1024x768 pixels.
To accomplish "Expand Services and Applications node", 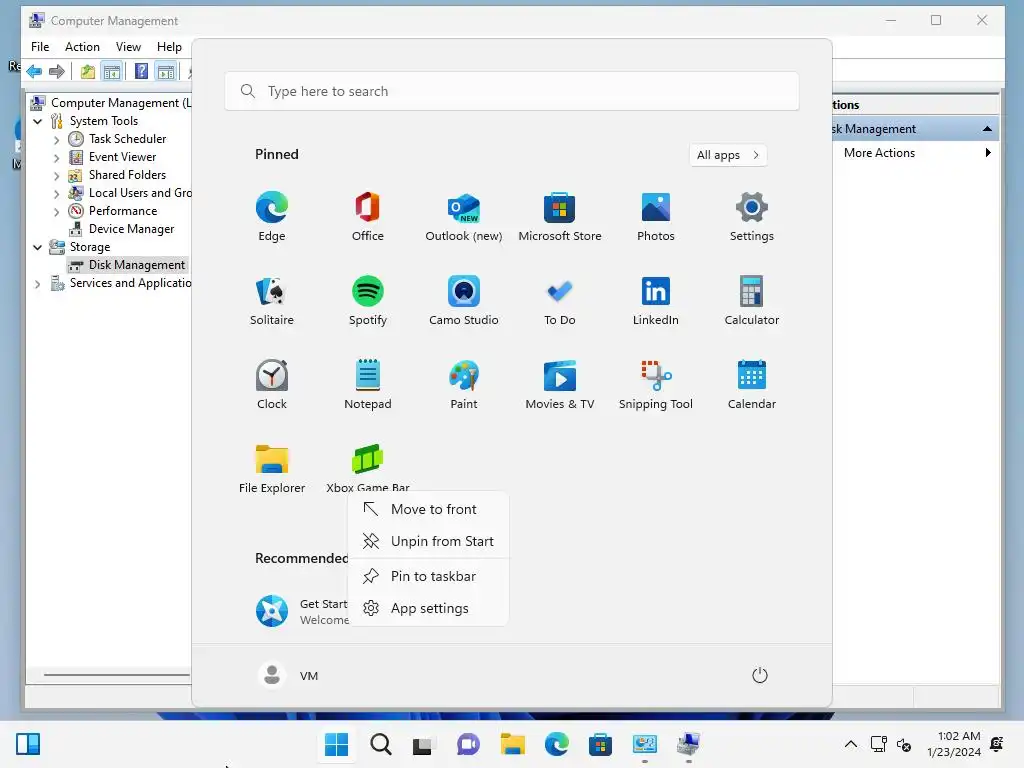I will (38, 283).
